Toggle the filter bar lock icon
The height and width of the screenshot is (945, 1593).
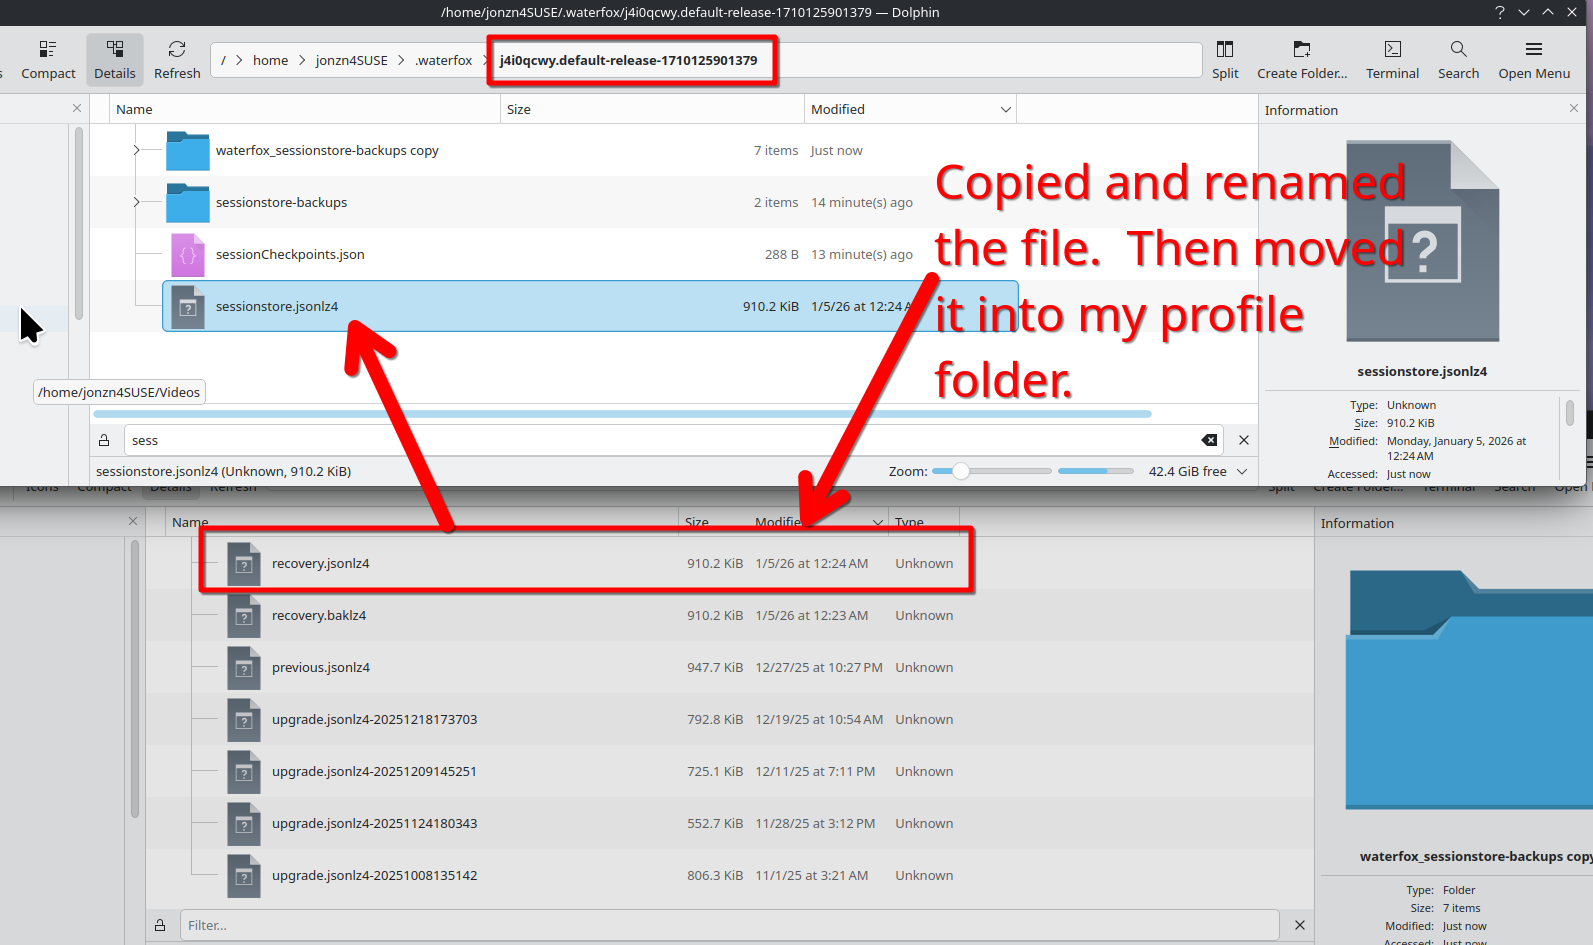(104, 440)
